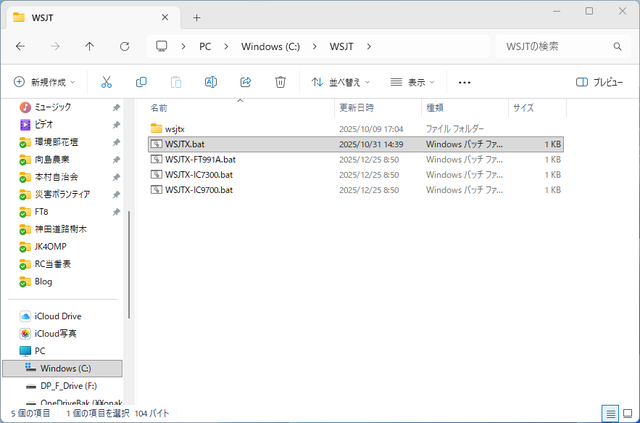
Task: Click the Cut scissors icon
Action: click(106, 82)
